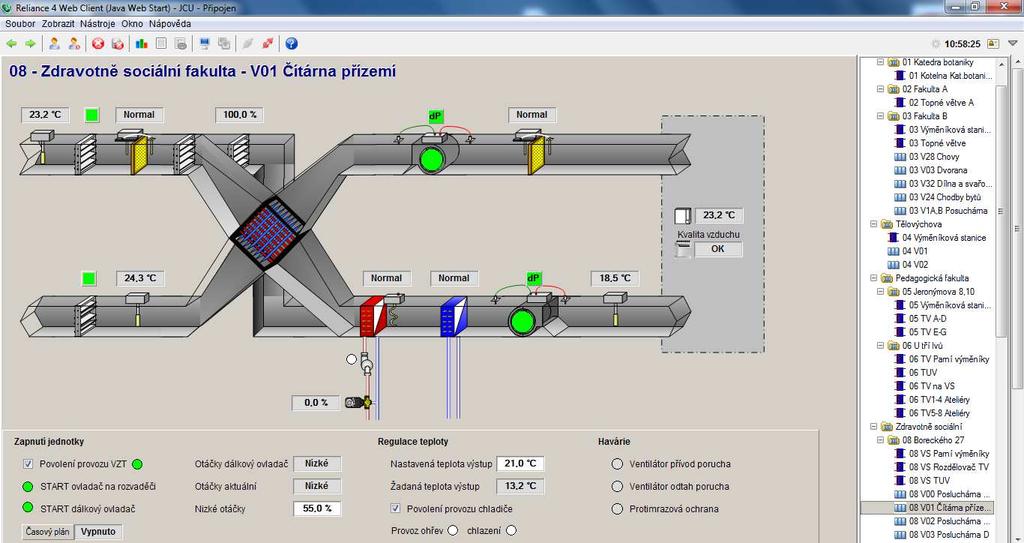Collapse the Zdravotně sociální node

pyautogui.click(x=873, y=427)
